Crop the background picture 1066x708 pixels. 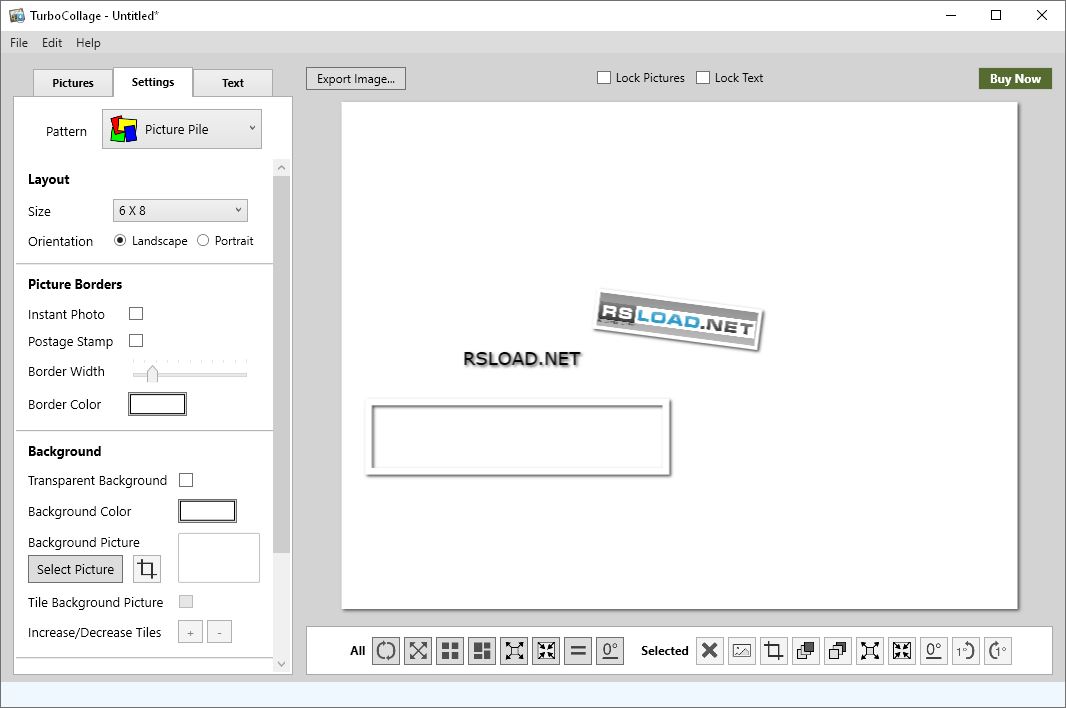pyautogui.click(x=147, y=569)
